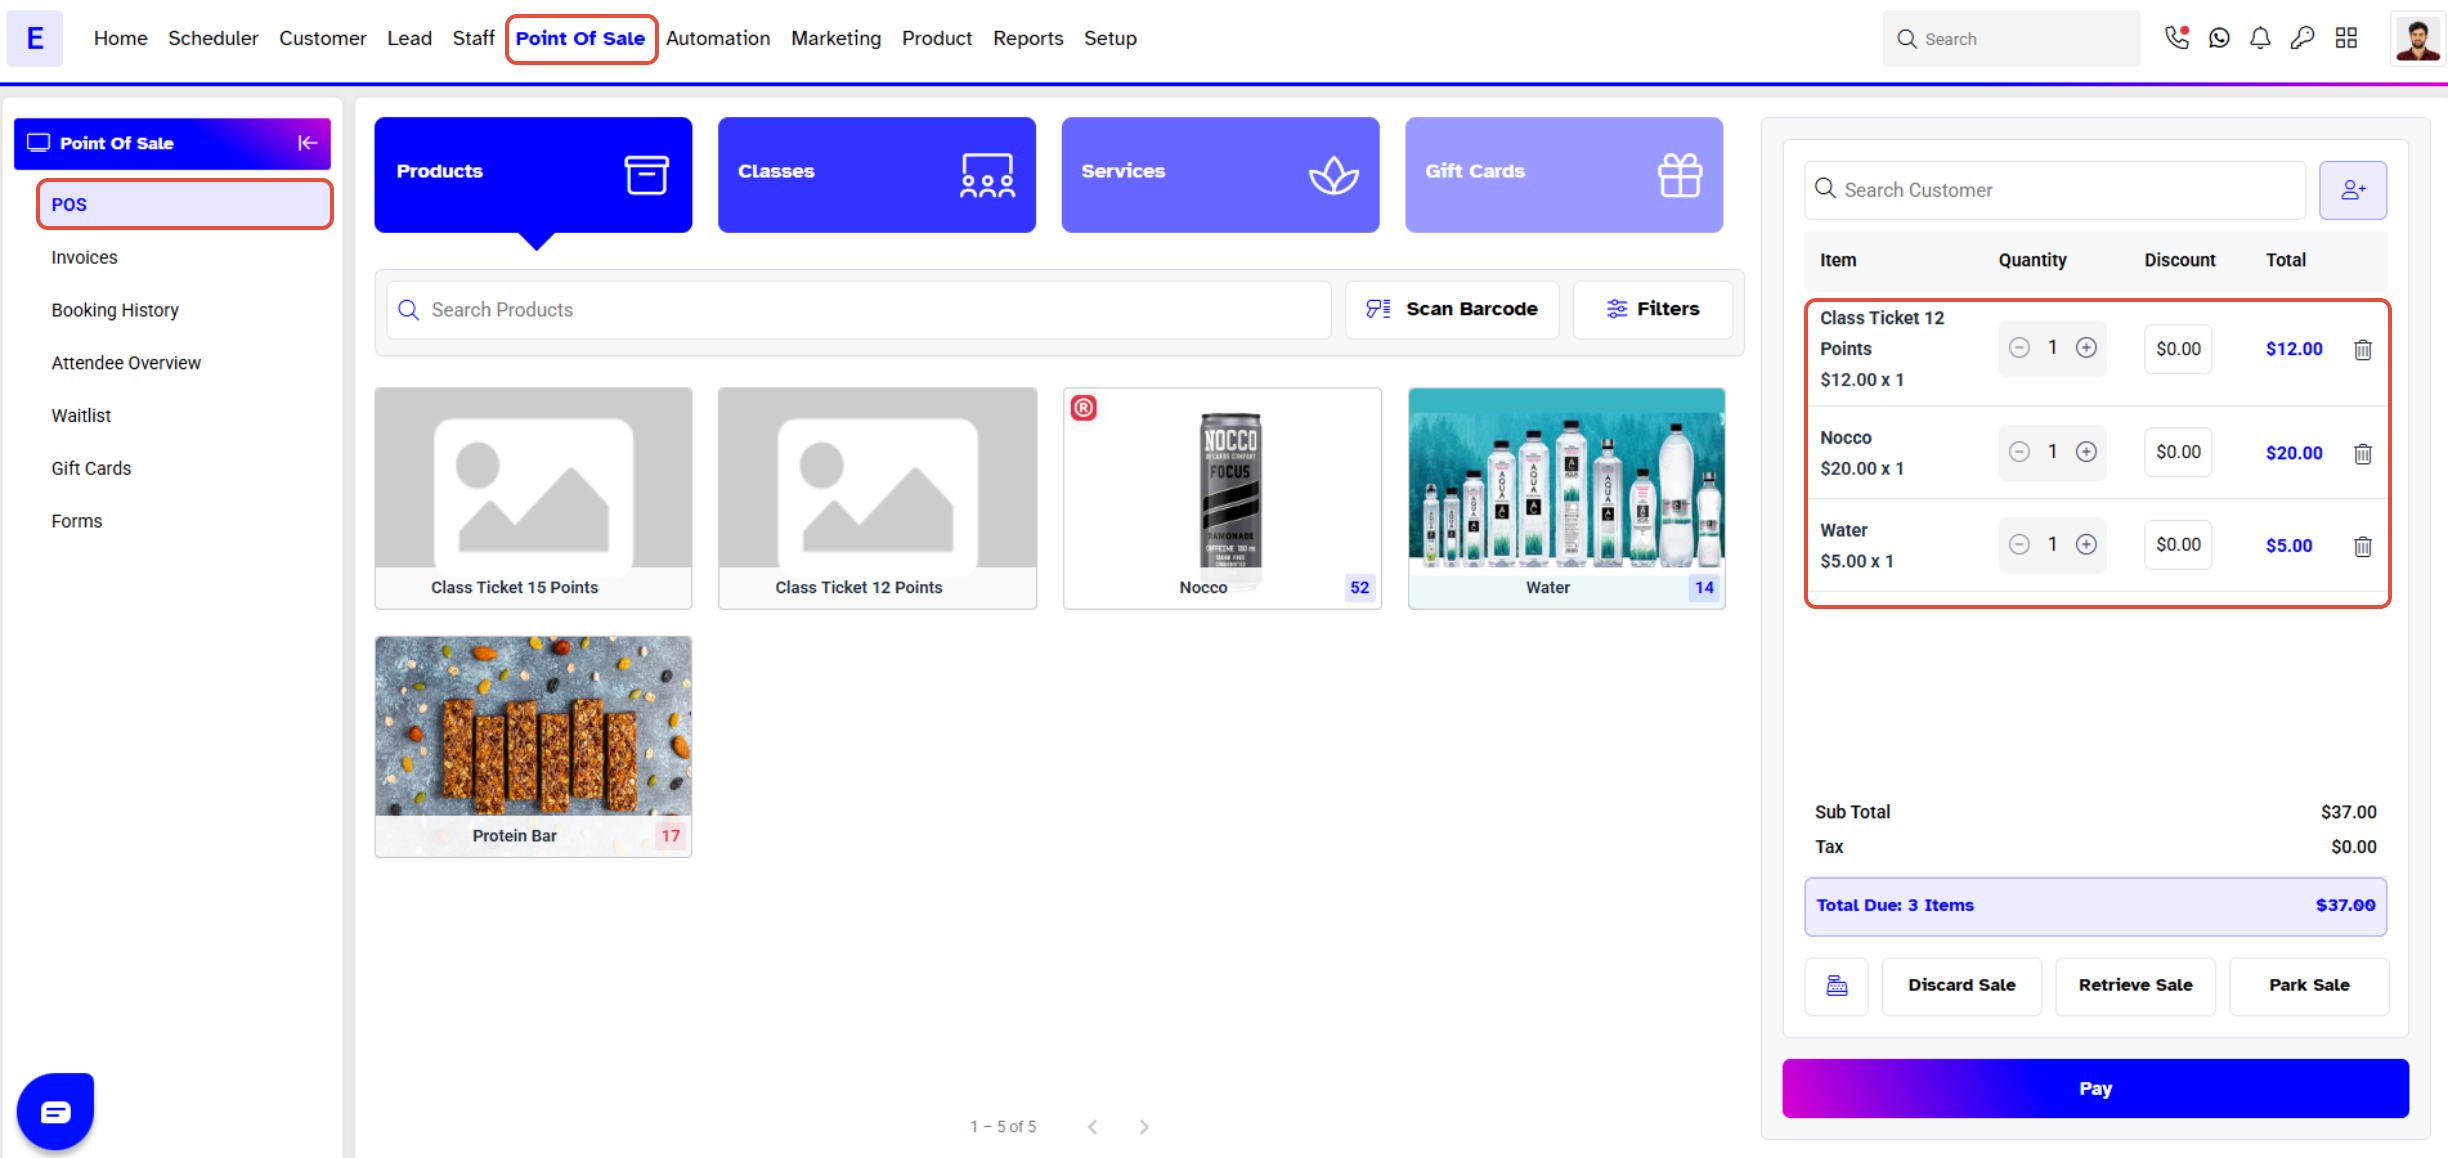This screenshot has width=2448, height=1158.
Task: Click Park Sale button
Action: click(x=2308, y=986)
